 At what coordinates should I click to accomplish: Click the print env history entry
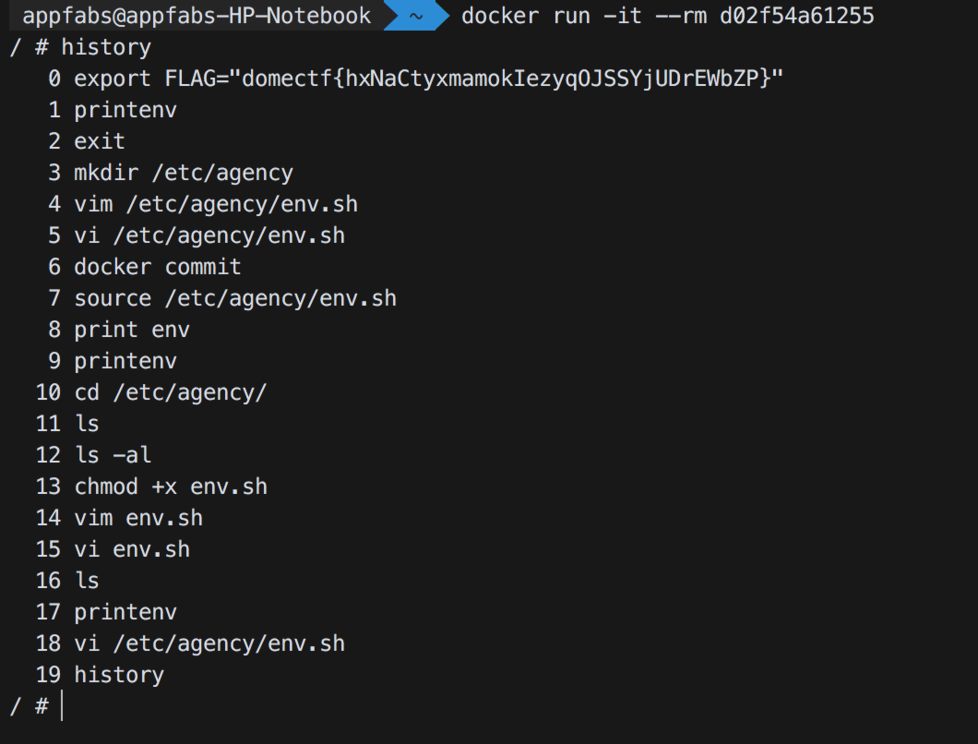pyautogui.click(x=131, y=329)
